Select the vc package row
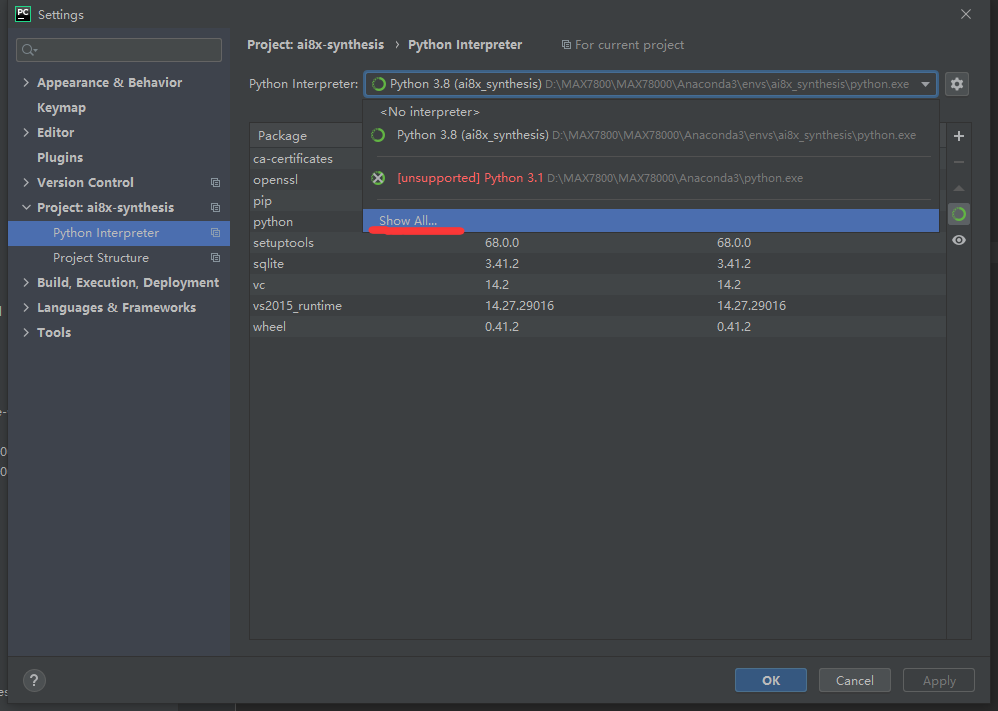This screenshot has height=711, width=998. tap(598, 285)
